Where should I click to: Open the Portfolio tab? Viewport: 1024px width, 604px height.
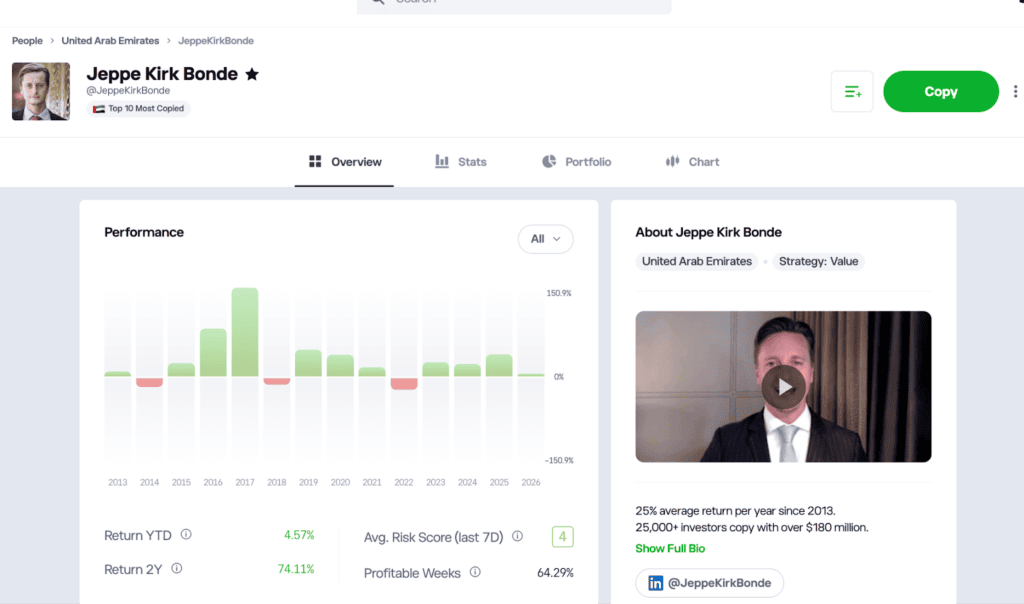tap(576, 162)
